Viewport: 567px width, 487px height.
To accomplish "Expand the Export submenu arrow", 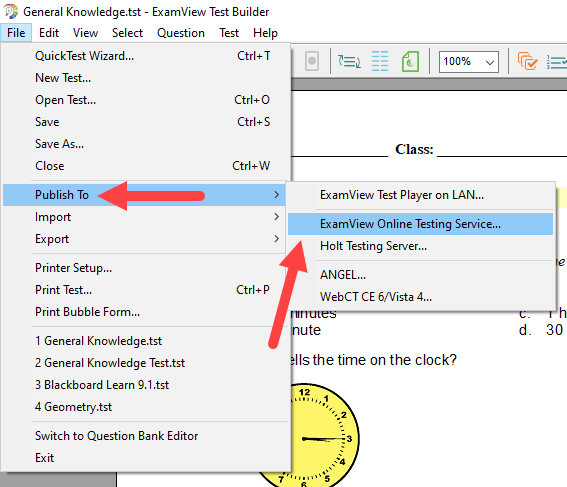I will (x=276, y=239).
